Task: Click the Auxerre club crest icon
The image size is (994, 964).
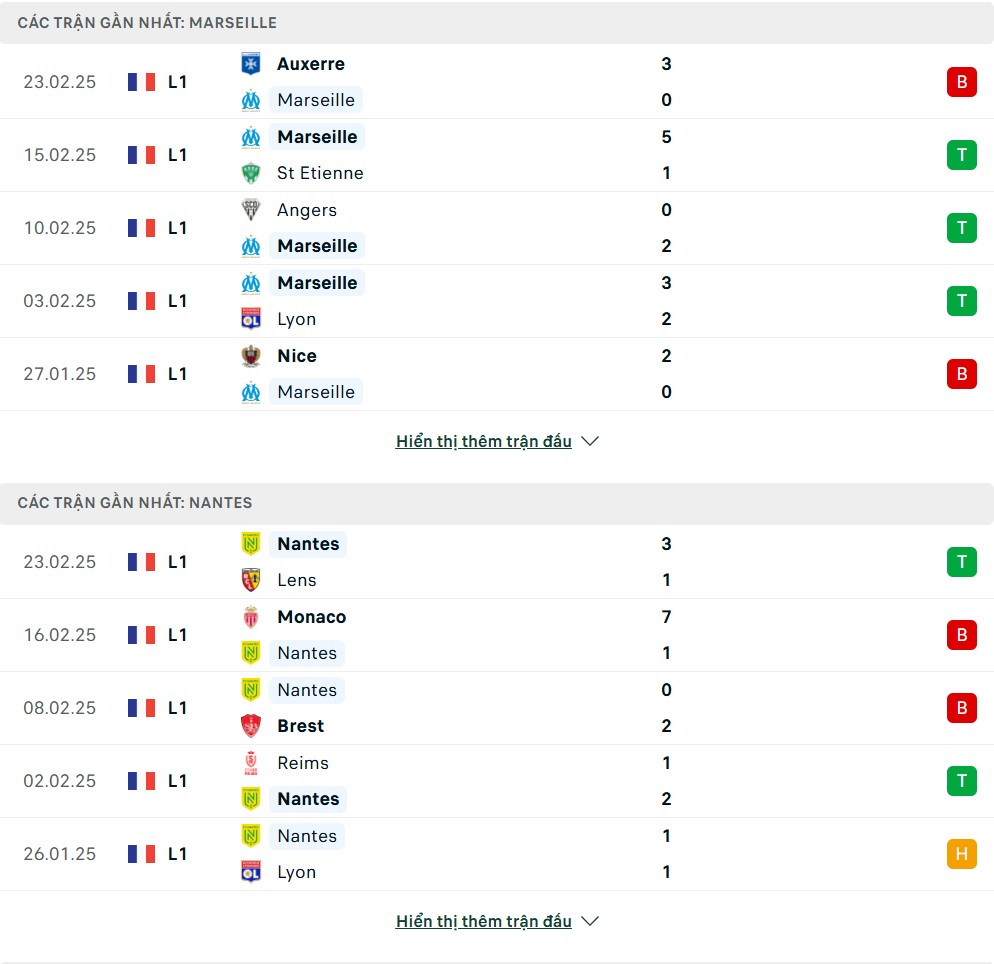Action: click(251, 64)
